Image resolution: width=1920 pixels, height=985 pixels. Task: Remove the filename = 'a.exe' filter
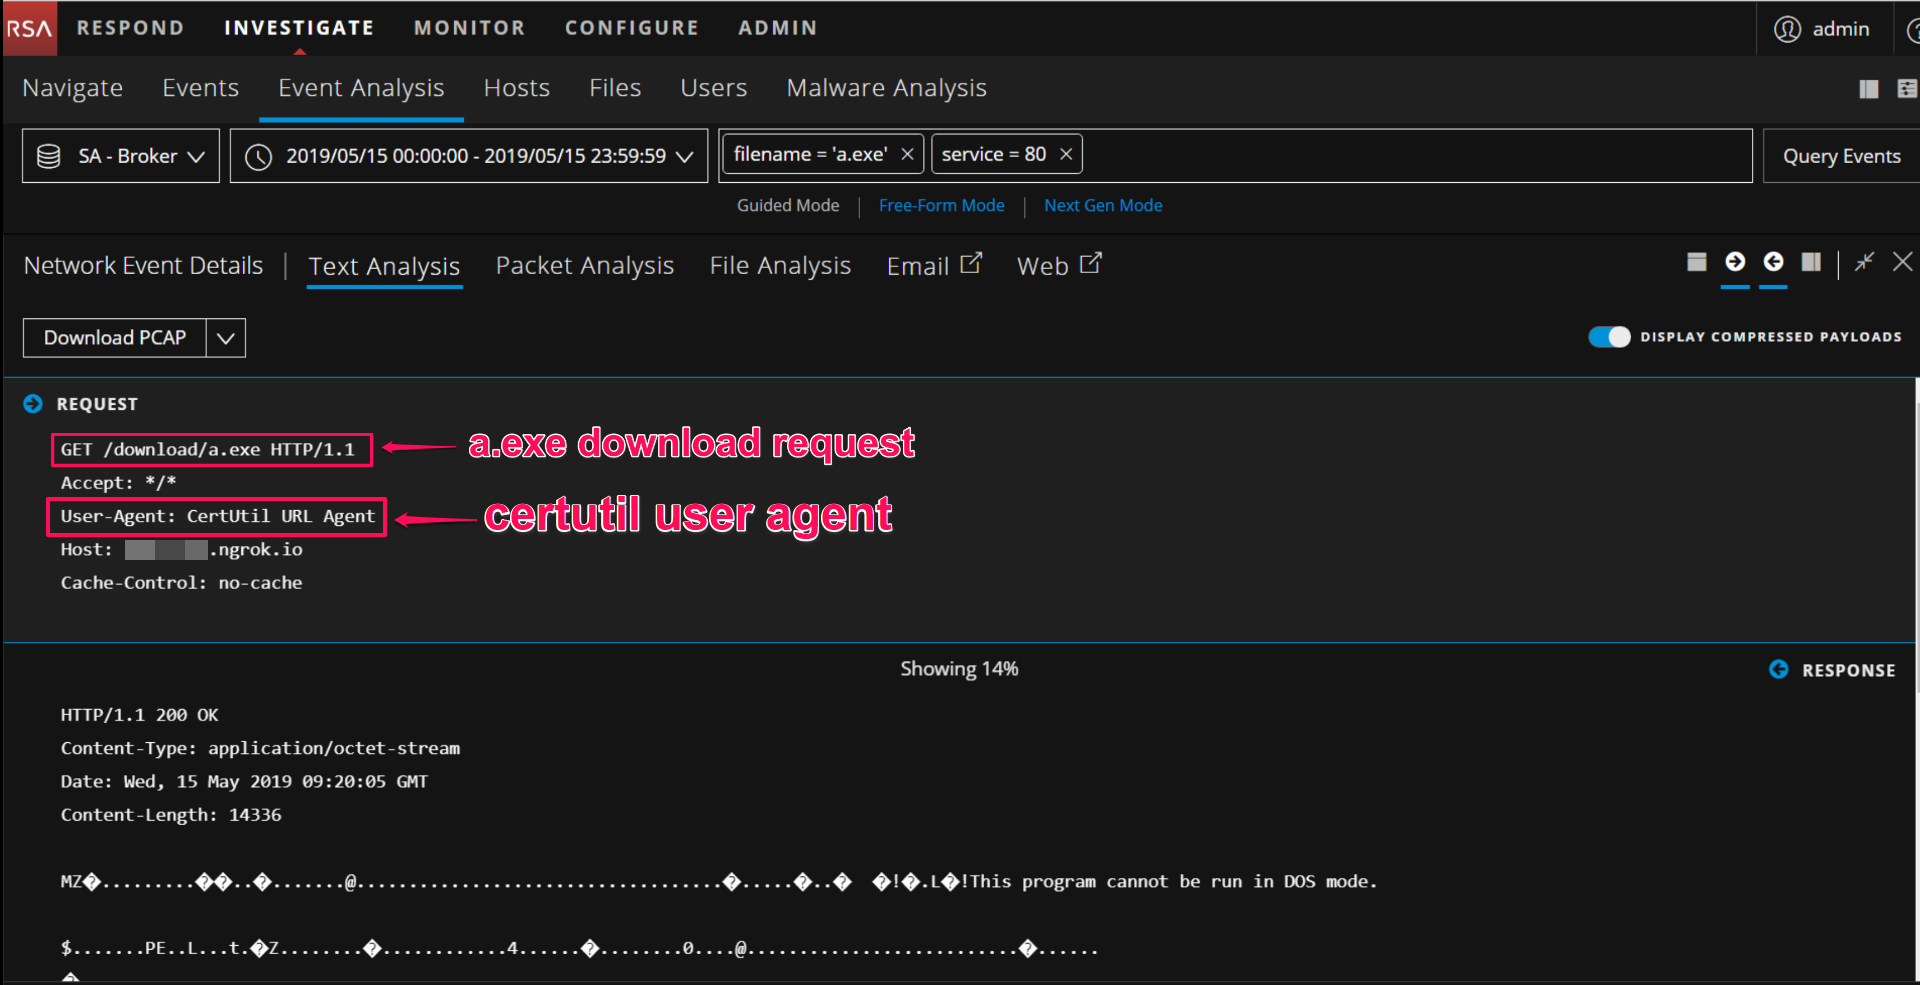(907, 155)
